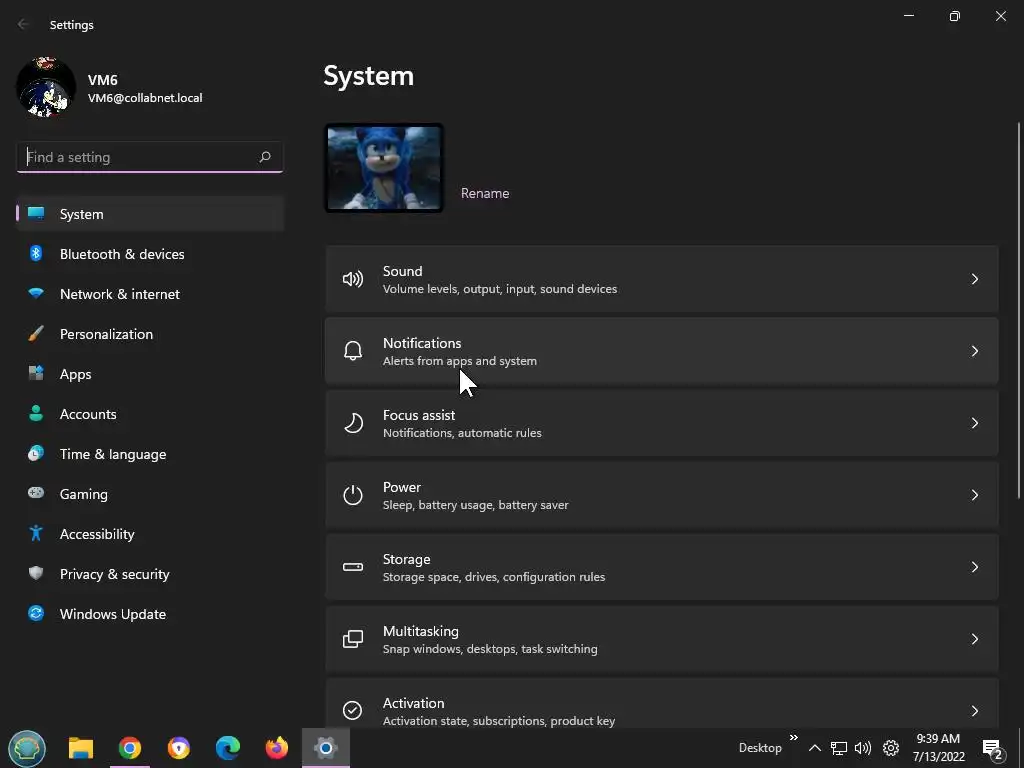Viewport: 1024px width, 768px height.
Task: Click the Gaming controller icon
Action: (x=36, y=493)
